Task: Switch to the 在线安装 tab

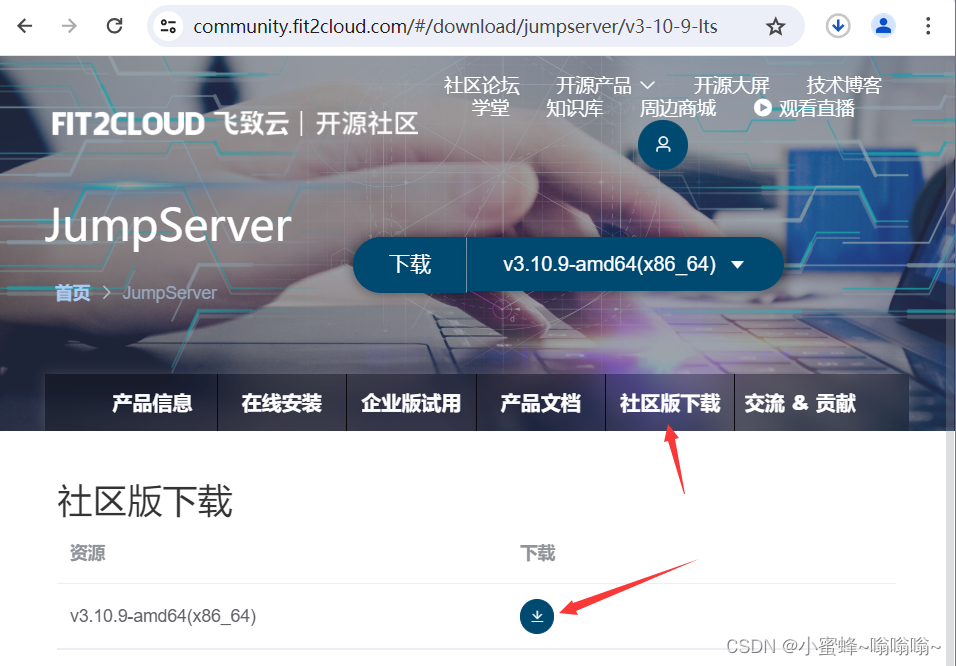Action: (281, 403)
